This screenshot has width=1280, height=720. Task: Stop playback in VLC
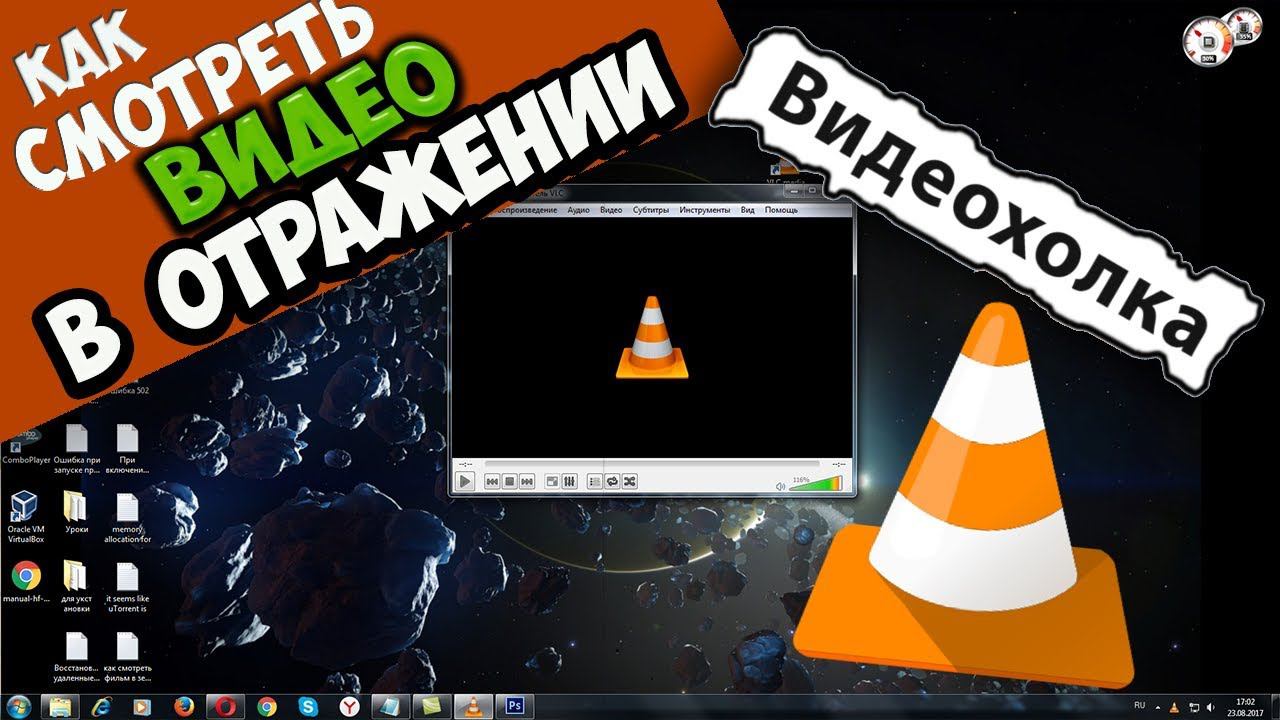(x=509, y=482)
